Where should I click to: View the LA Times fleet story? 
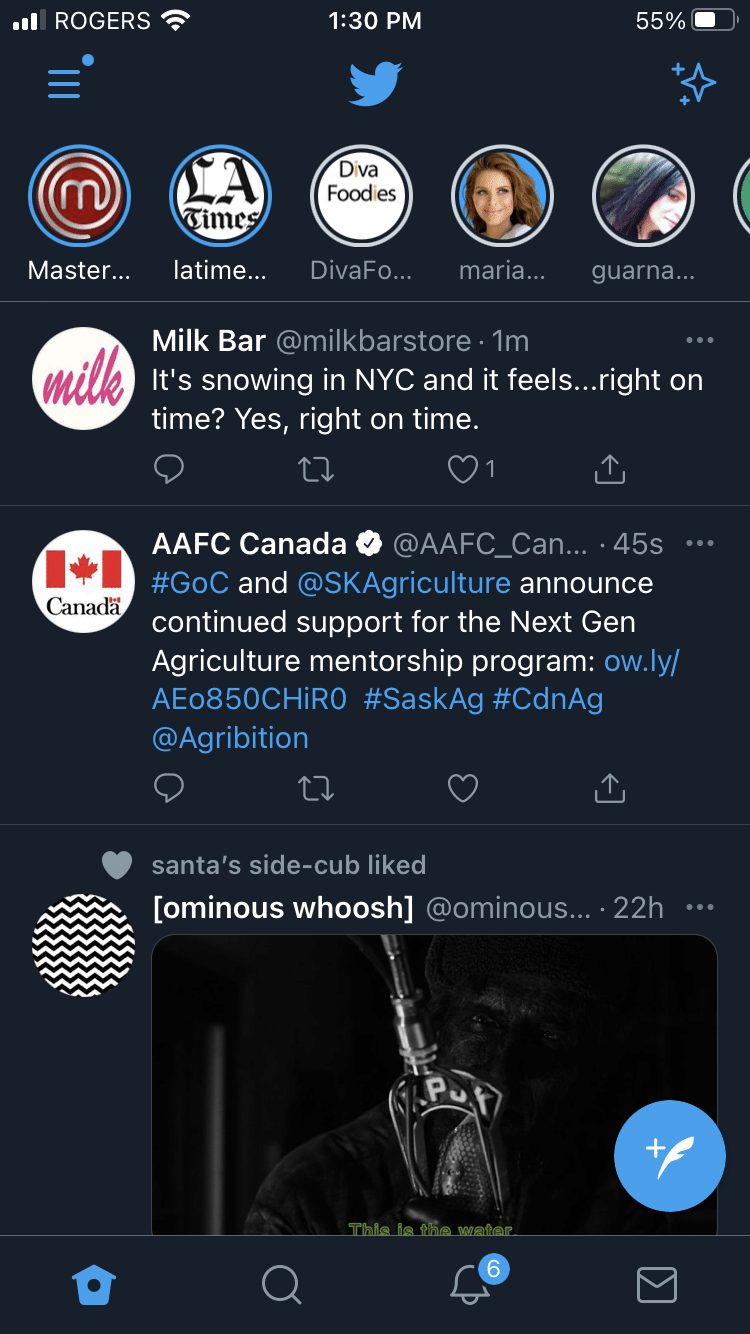[x=220, y=196]
